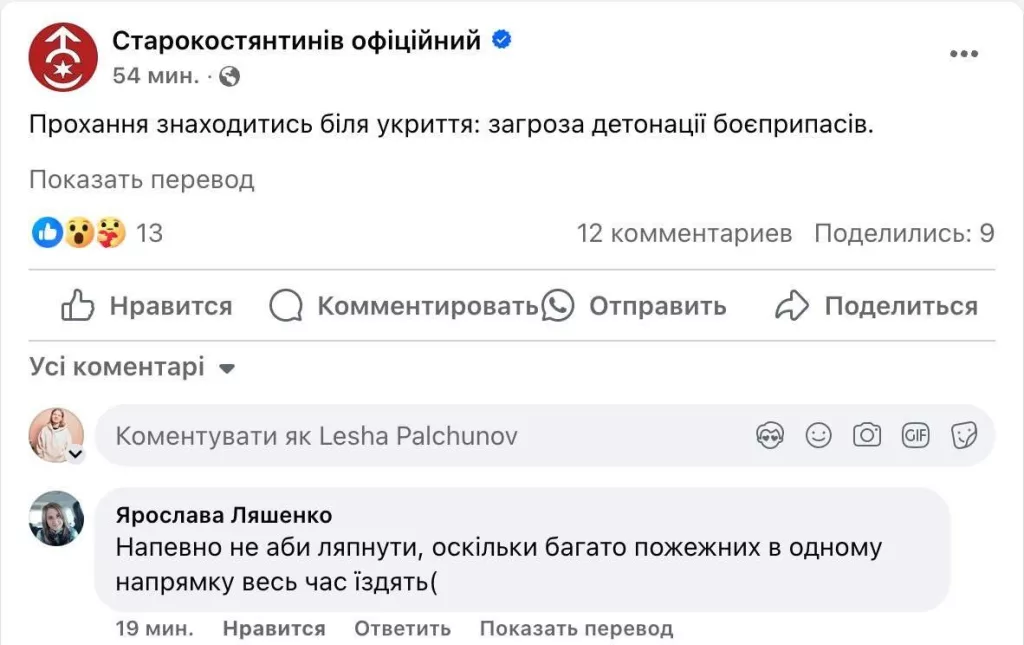Select the avatar sticker icon in comment bar
Screen dimensions: 1024x645
pyautogui.click(x=771, y=435)
